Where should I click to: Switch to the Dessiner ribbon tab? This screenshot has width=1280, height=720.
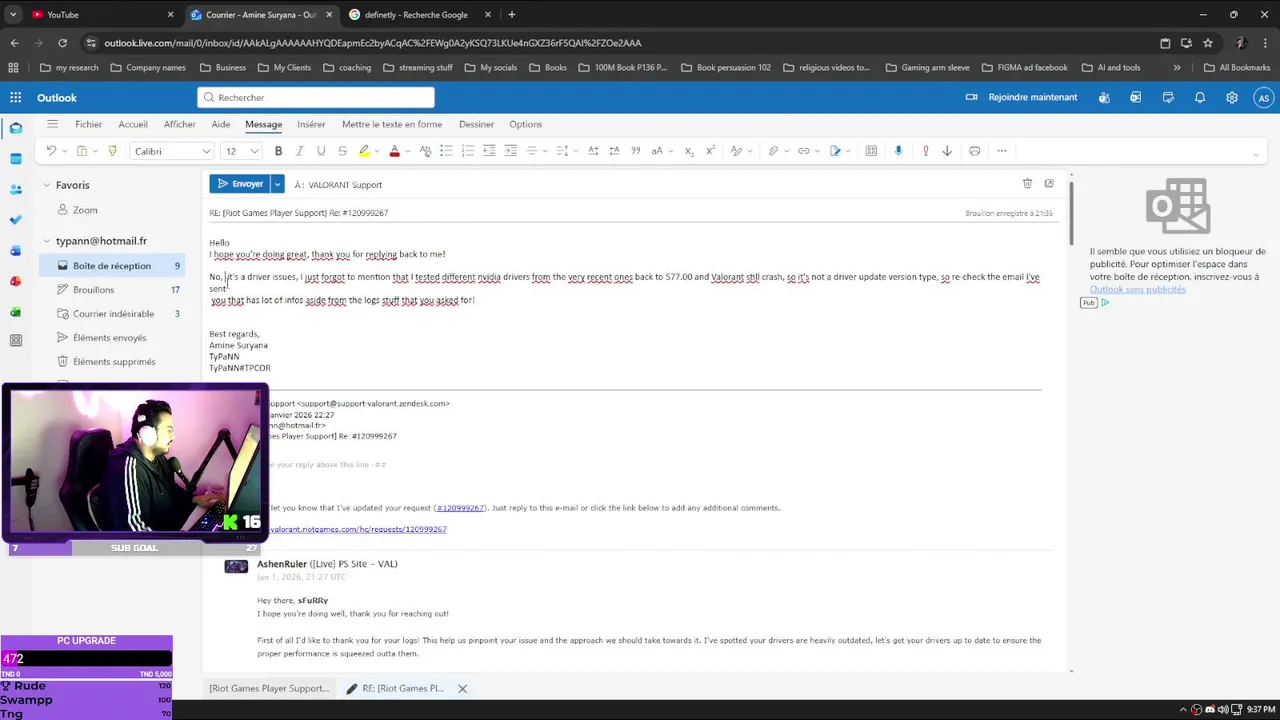tap(476, 124)
